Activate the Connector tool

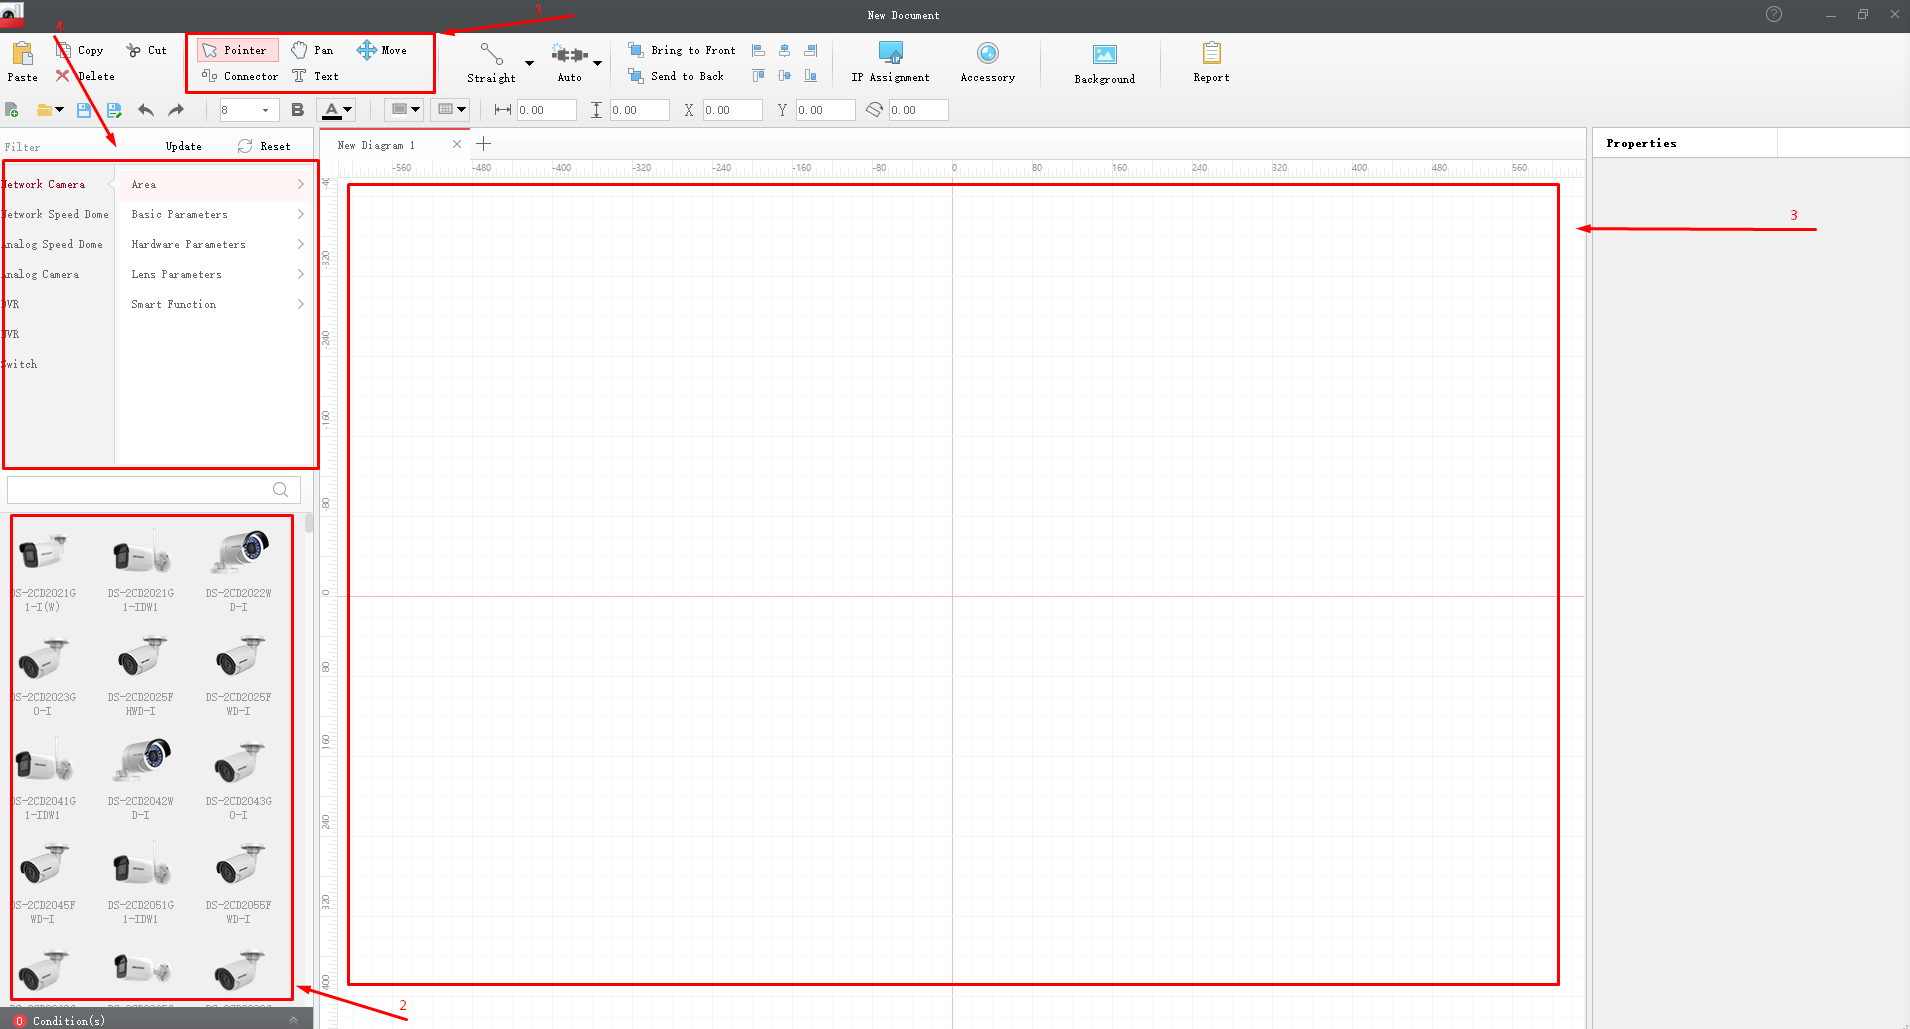coord(240,76)
